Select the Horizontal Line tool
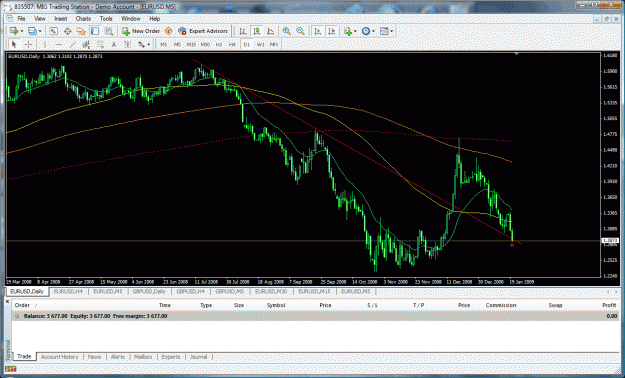The width and height of the screenshot is (625, 378). [x=59, y=44]
